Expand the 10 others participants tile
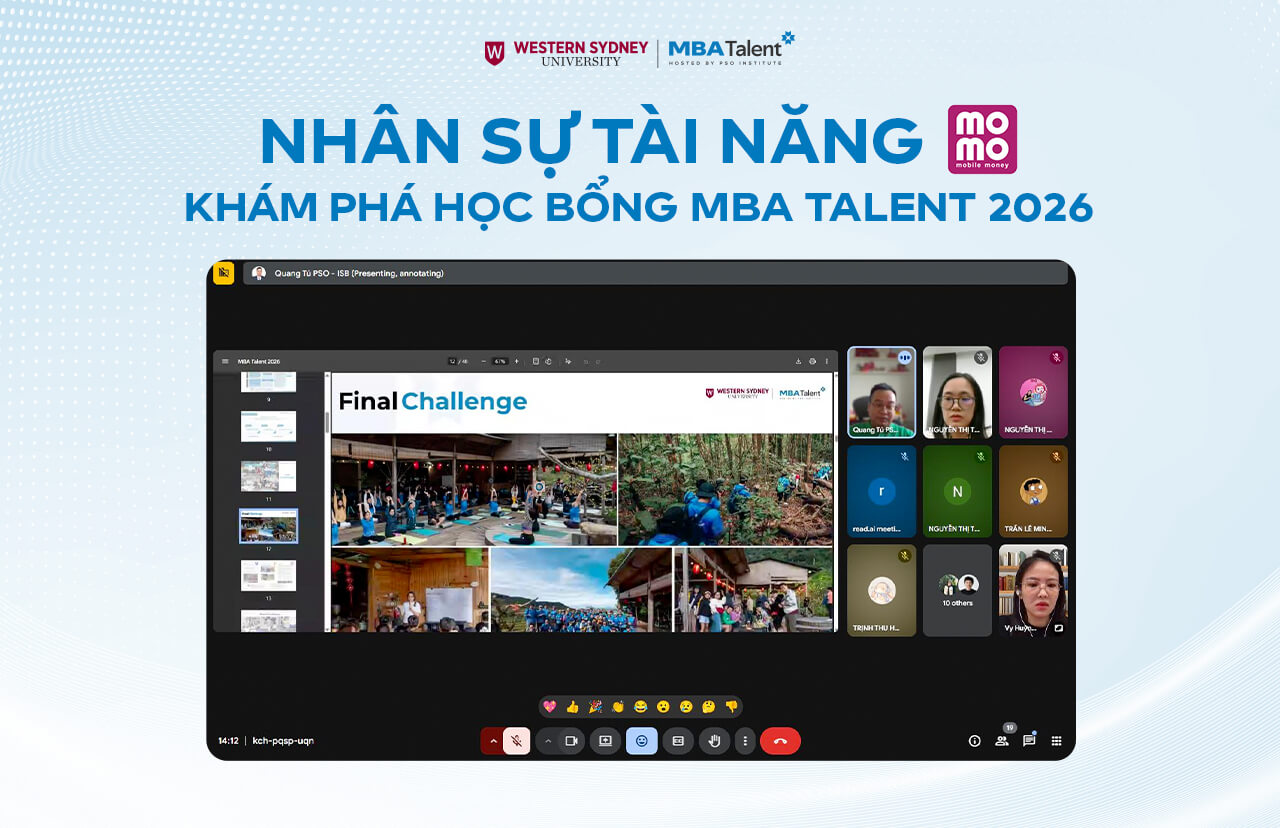This screenshot has width=1280, height=828. pos(957,590)
